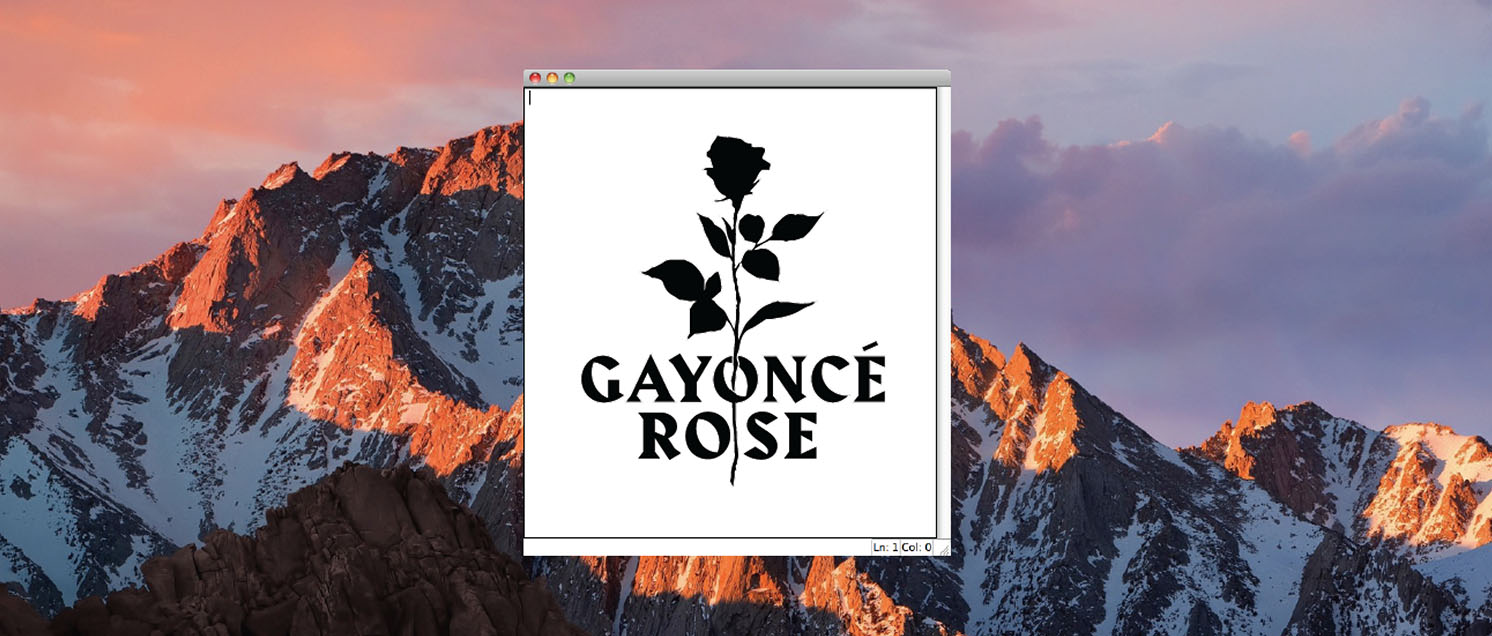Click the 'Ln: 1' status bar indicator
The width and height of the screenshot is (1492, 636).
point(886,547)
